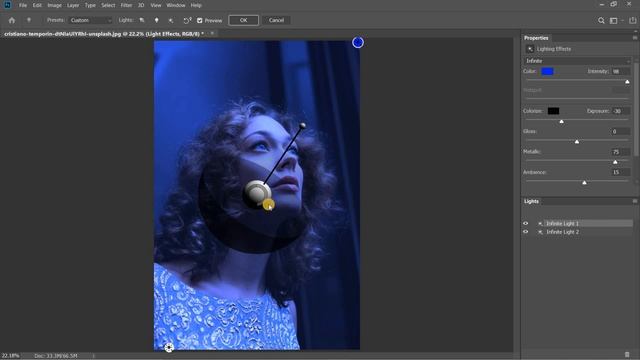Open the workspace switcher icon
Viewport: 640px width, 360px height.
tap(613, 20)
